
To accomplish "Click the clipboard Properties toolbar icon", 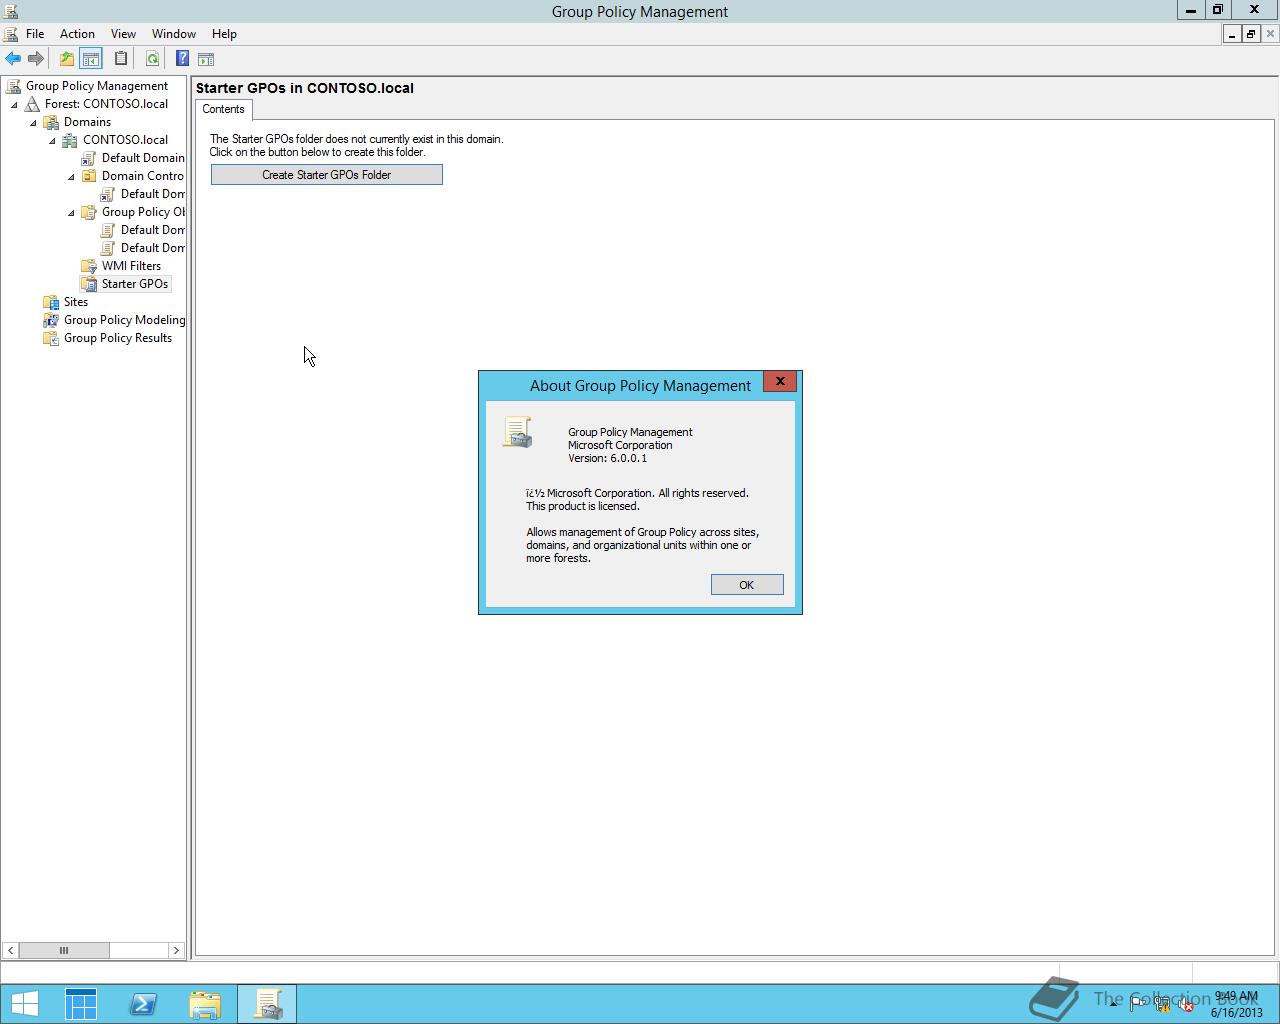I will pyautogui.click(x=121, y=59).
